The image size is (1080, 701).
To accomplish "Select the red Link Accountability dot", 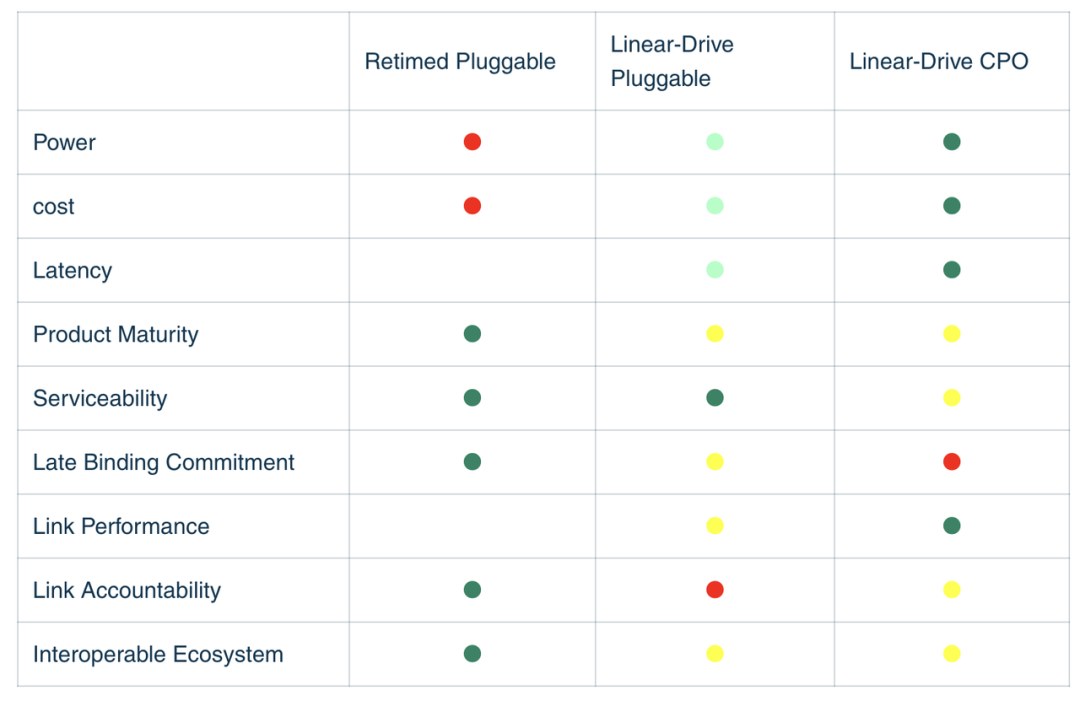I will click(714, 590).
